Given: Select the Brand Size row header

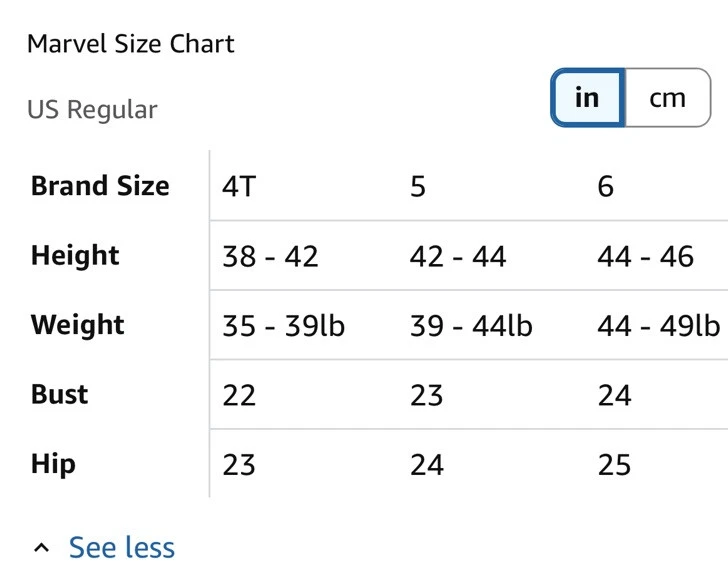Looking at the screenshot, I should 100,186.
